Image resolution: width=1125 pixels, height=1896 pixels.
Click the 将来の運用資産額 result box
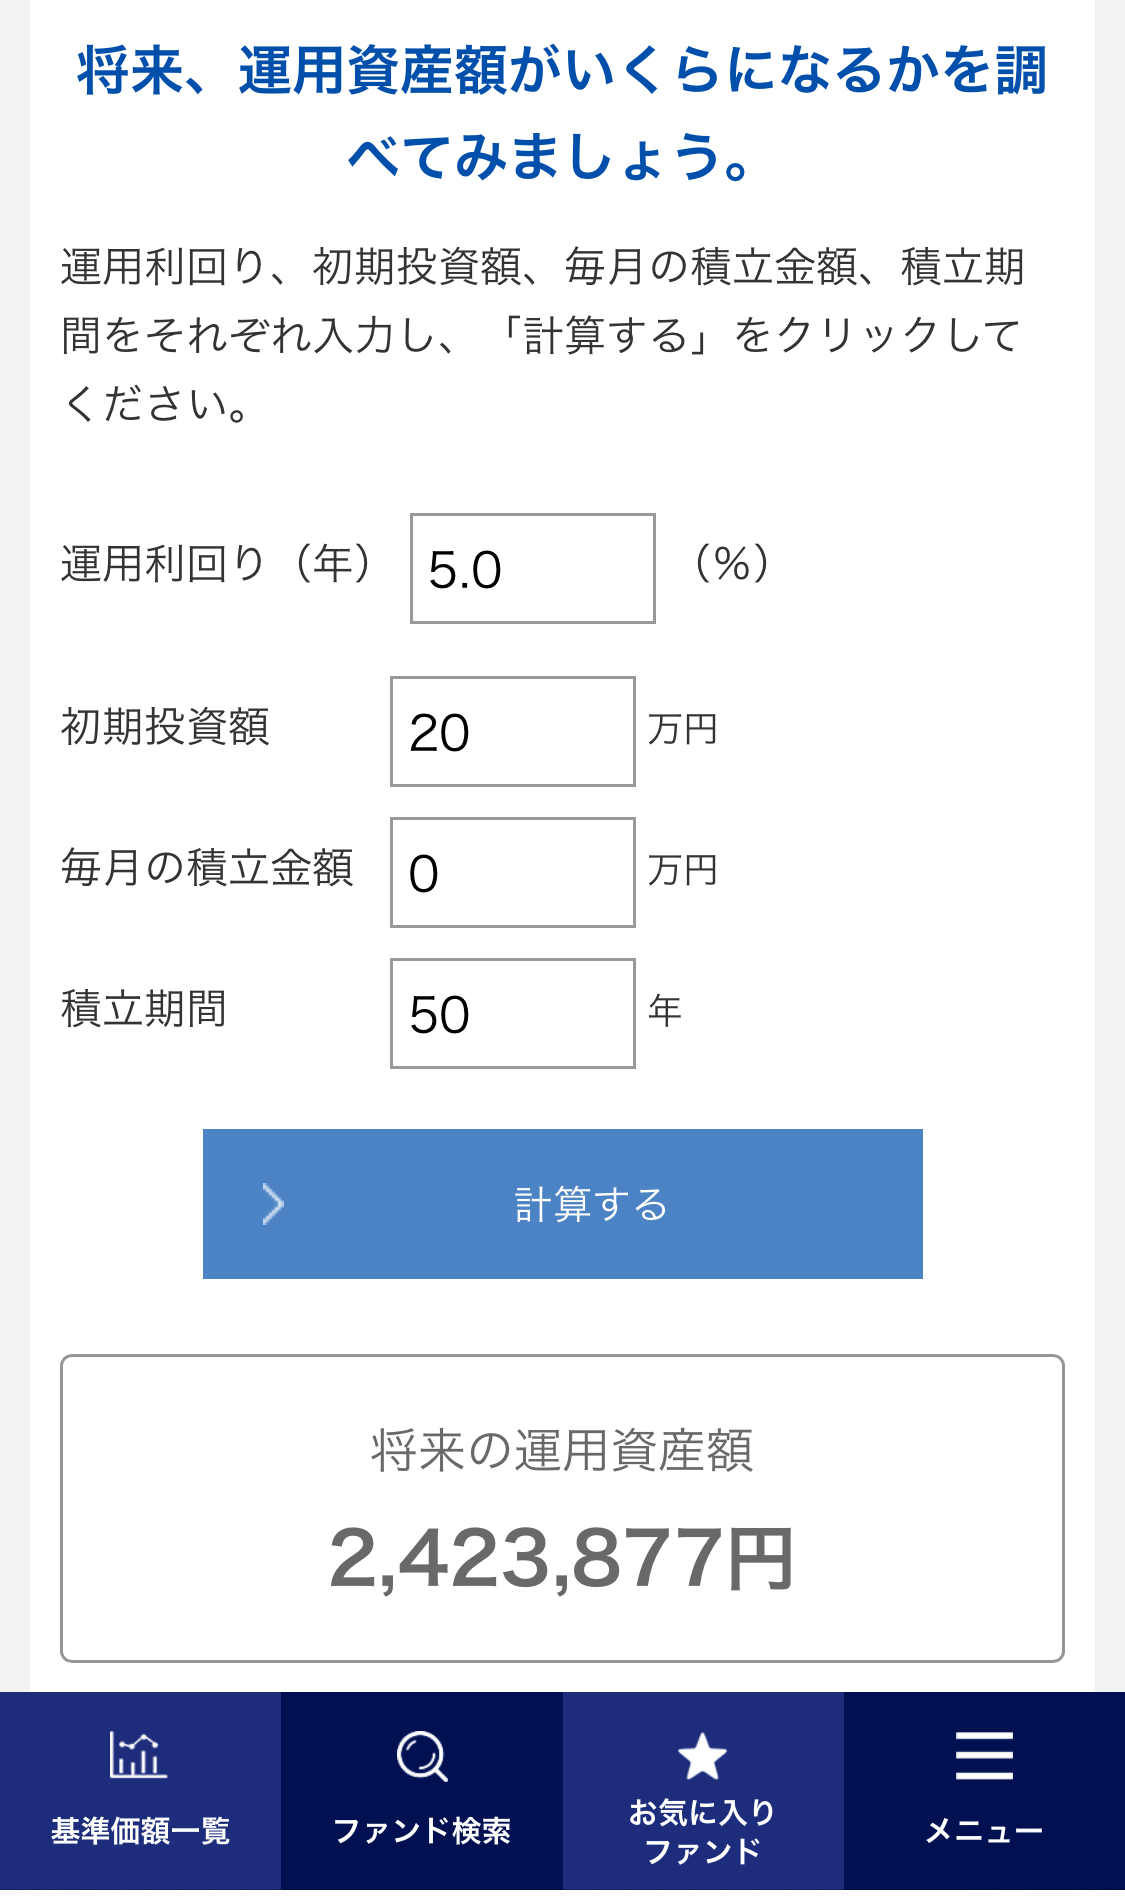562,1508
